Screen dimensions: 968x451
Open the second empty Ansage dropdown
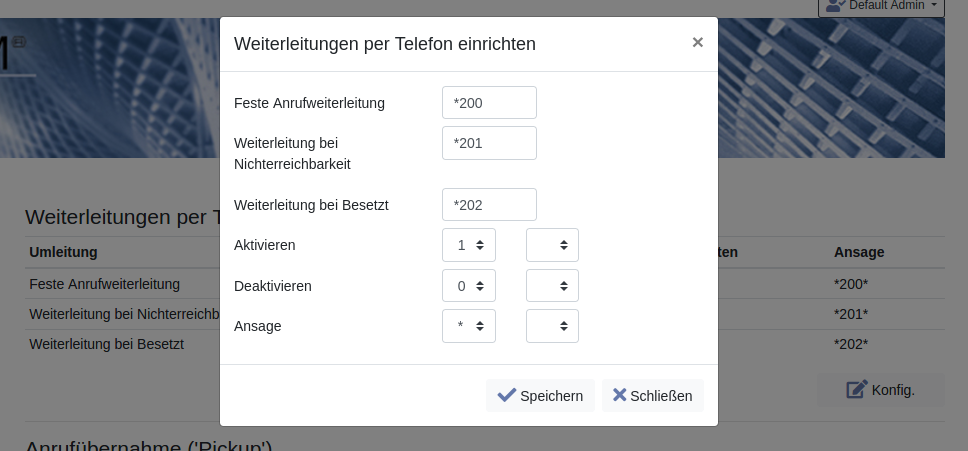coord(552,326)
